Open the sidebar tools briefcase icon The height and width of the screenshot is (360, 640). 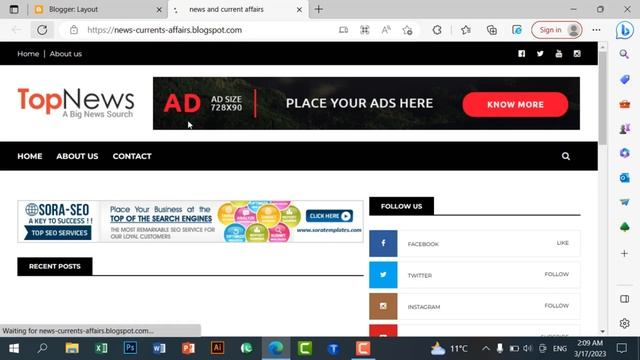pos(624,104)
